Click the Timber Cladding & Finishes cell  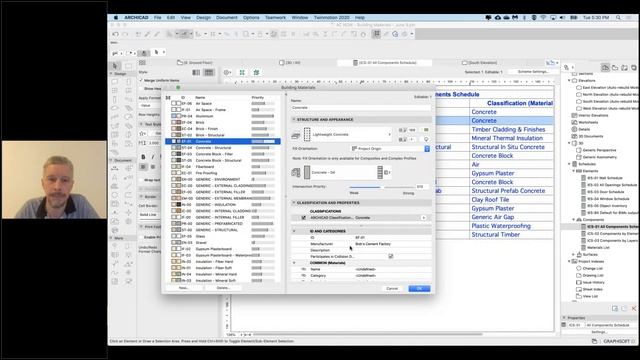[512, 129]
